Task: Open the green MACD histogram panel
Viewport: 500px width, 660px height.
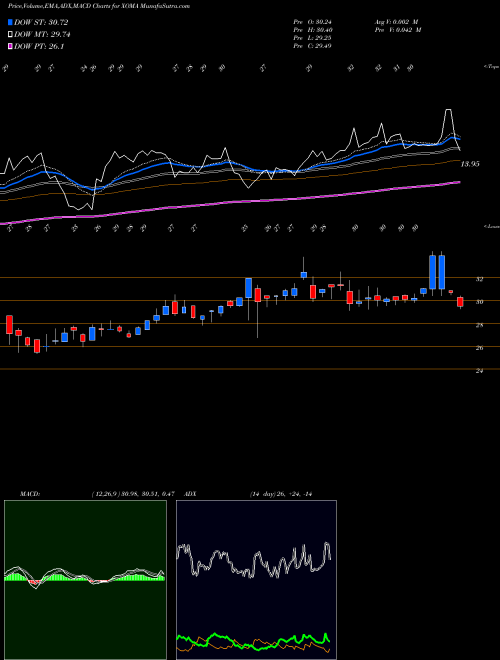Action: (85, 580)
